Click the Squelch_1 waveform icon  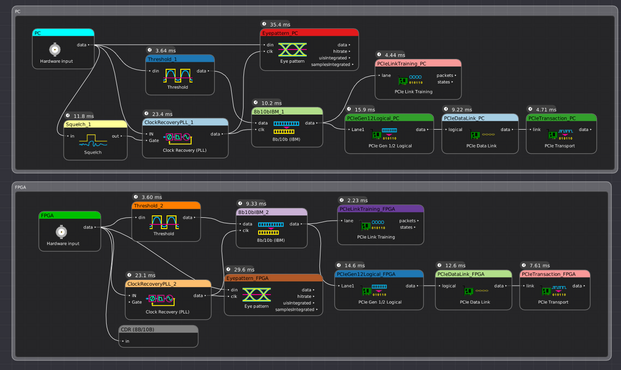coord(93,141)
